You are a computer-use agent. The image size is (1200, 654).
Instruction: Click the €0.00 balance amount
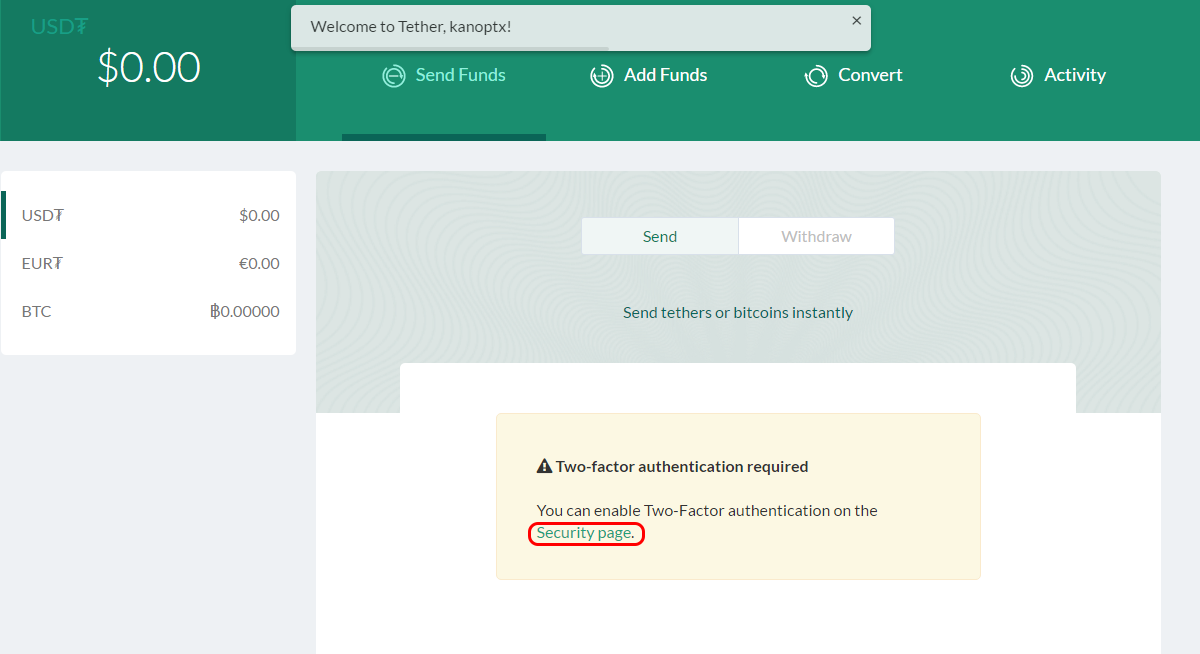[x=258, y=263]
